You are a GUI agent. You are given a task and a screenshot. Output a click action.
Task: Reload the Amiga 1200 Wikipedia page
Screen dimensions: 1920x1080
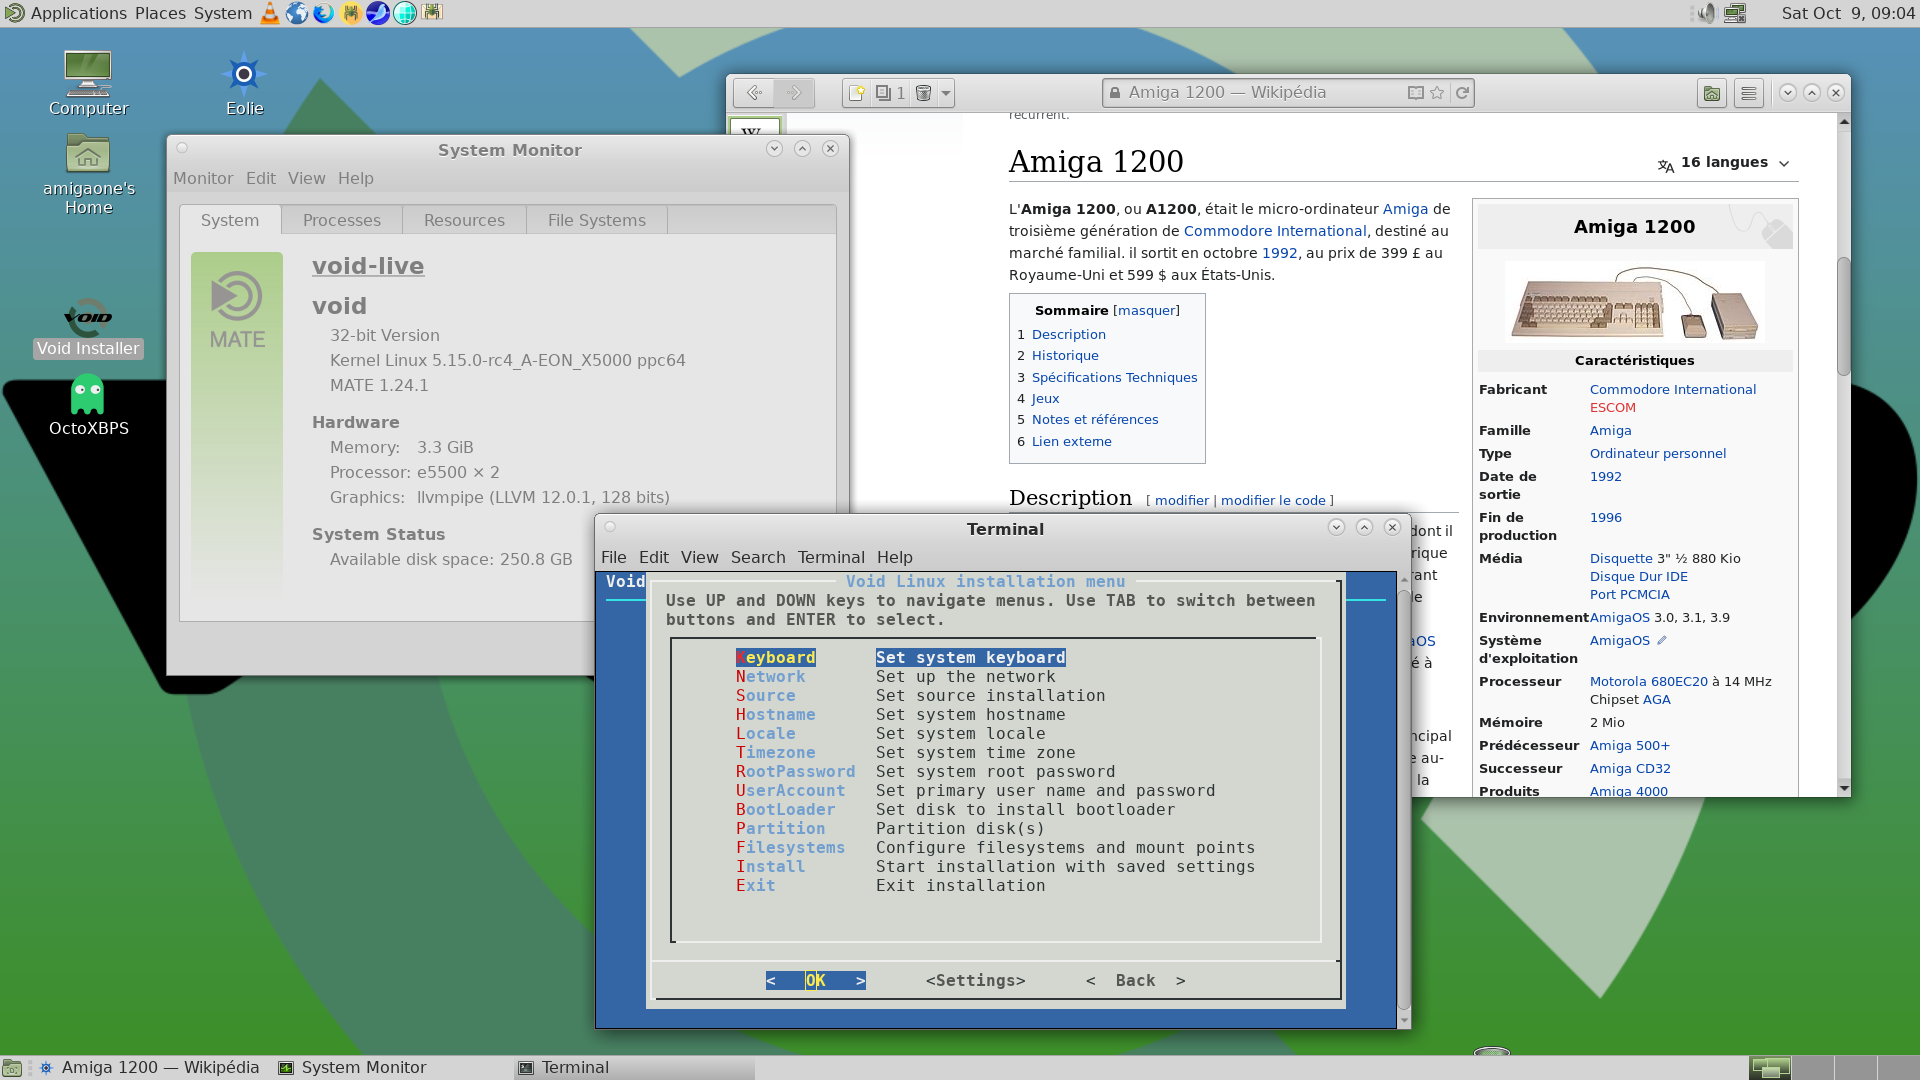tap(1462, 93)
